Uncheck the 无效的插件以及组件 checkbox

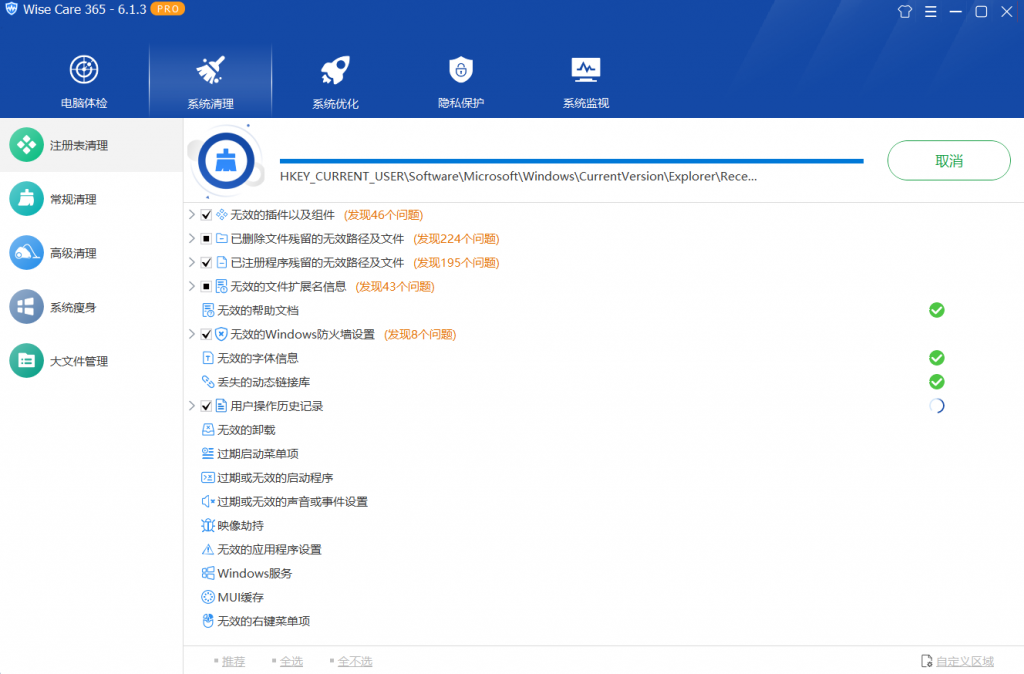tap(206, 215)
